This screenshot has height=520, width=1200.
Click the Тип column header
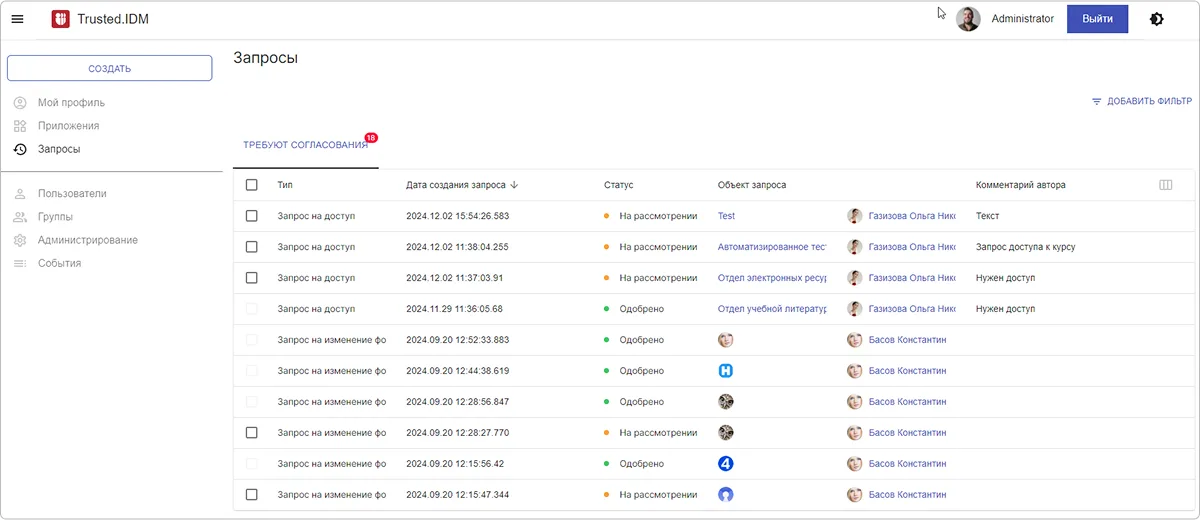pos(285,185)
